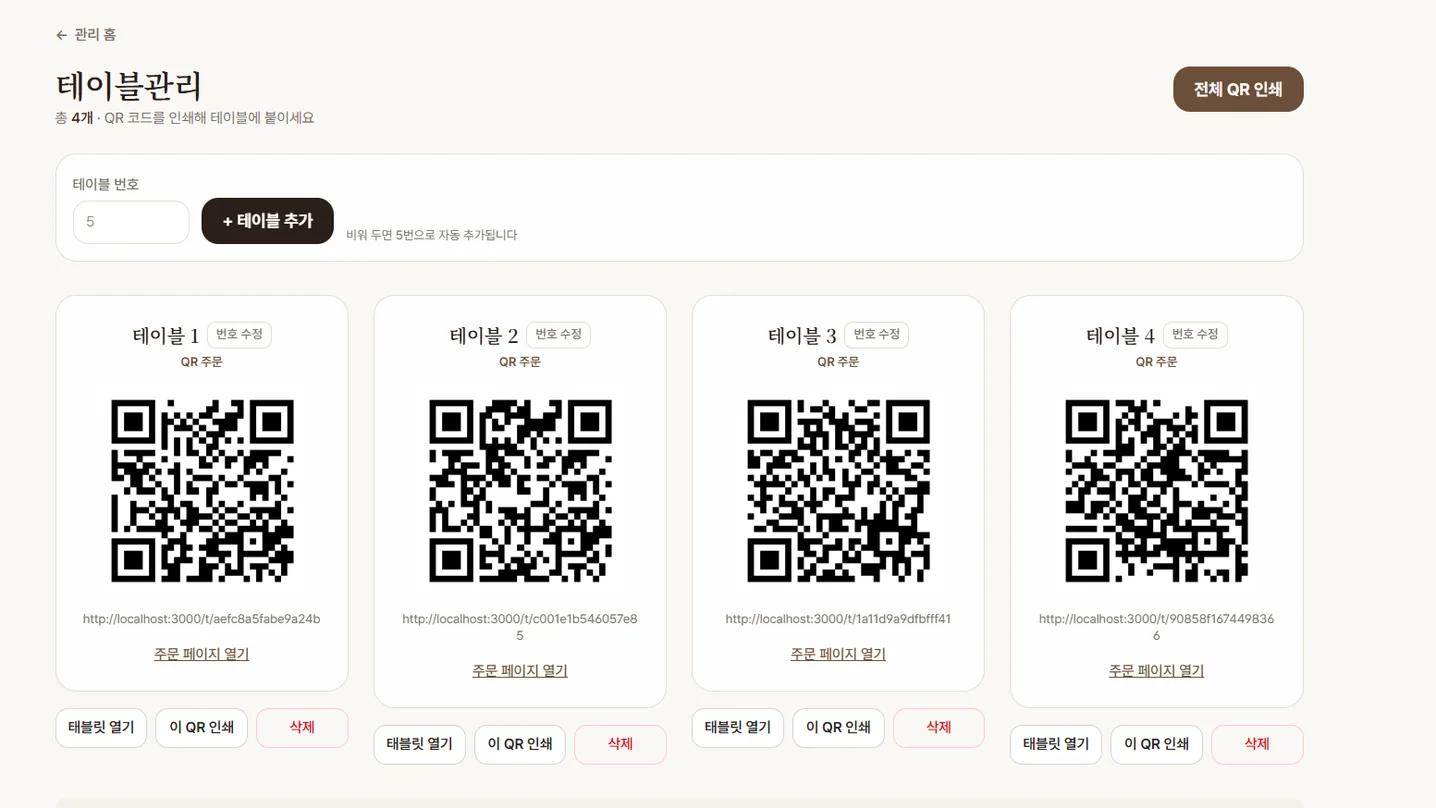The image size is (1436, 808).
Task: Click hint text '비워 두면 5번으로 자동 추가됩니다'
Action: pyautogui.click(x=432, y=235)
